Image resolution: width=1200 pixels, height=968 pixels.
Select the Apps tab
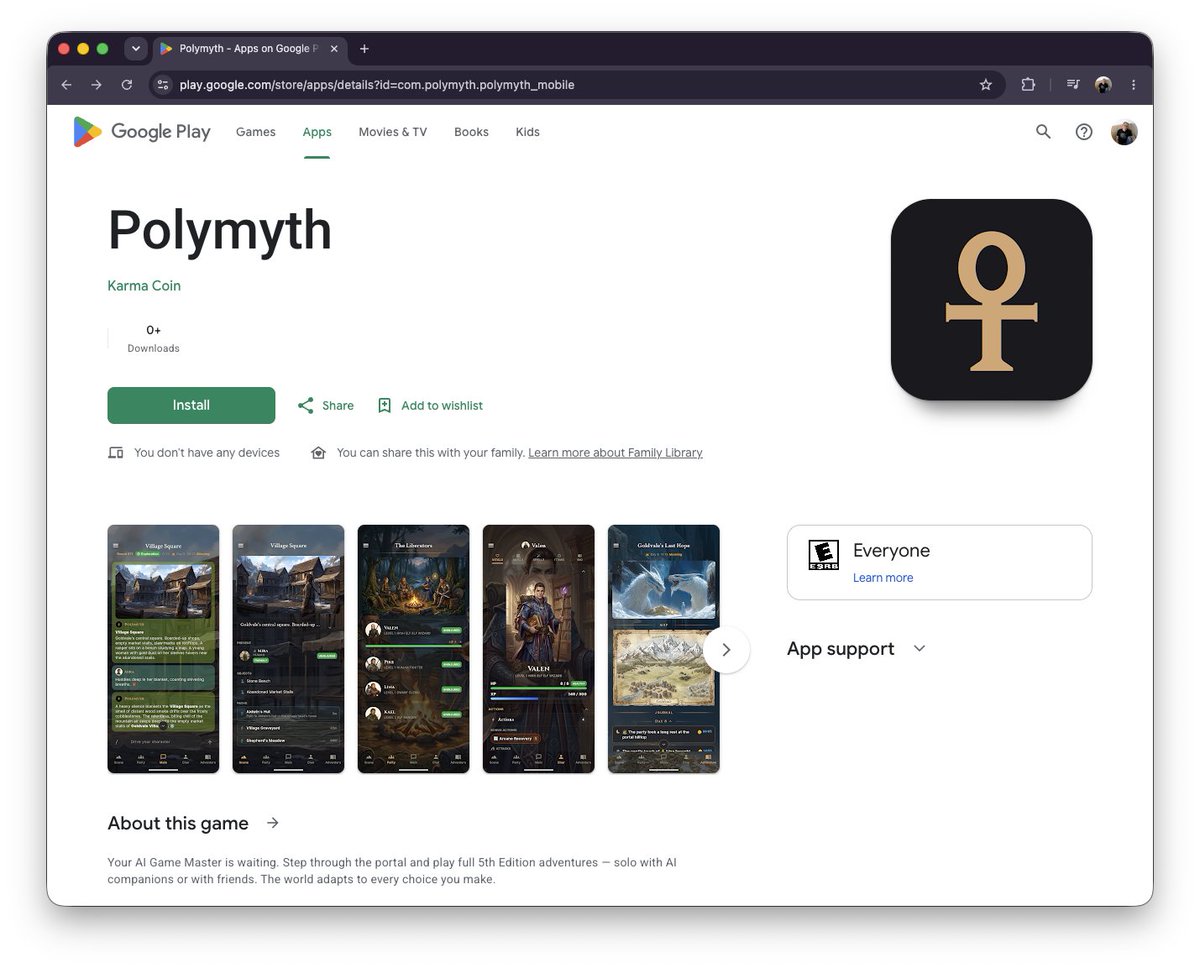317,132
